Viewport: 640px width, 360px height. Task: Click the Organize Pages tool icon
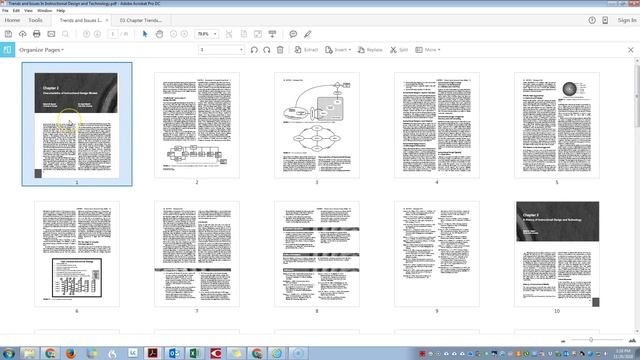[7, 50]
